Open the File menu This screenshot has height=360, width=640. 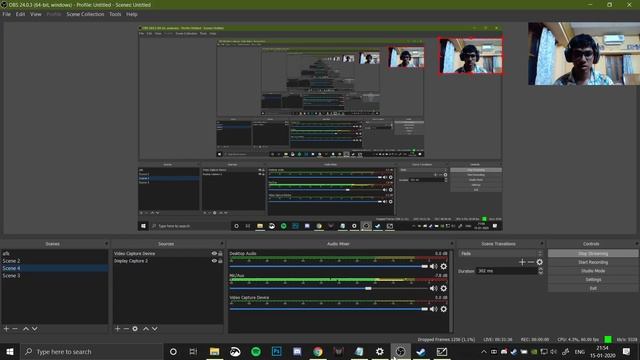point(7,14)
